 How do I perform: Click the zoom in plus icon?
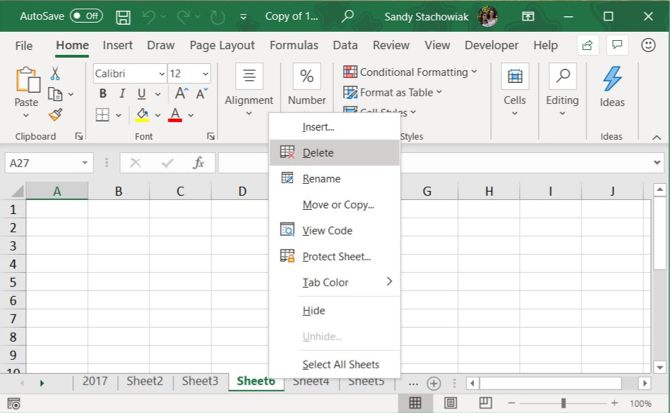614,403
